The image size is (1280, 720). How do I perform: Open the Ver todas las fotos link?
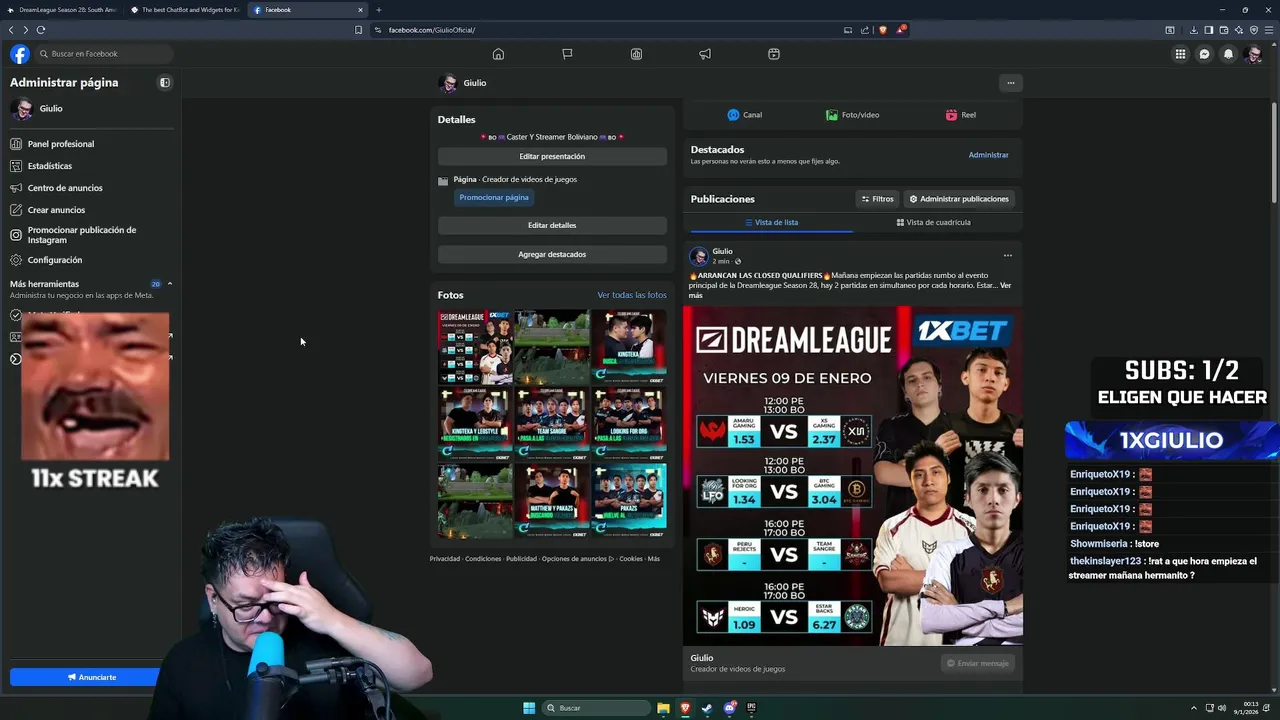pos(632,295)
